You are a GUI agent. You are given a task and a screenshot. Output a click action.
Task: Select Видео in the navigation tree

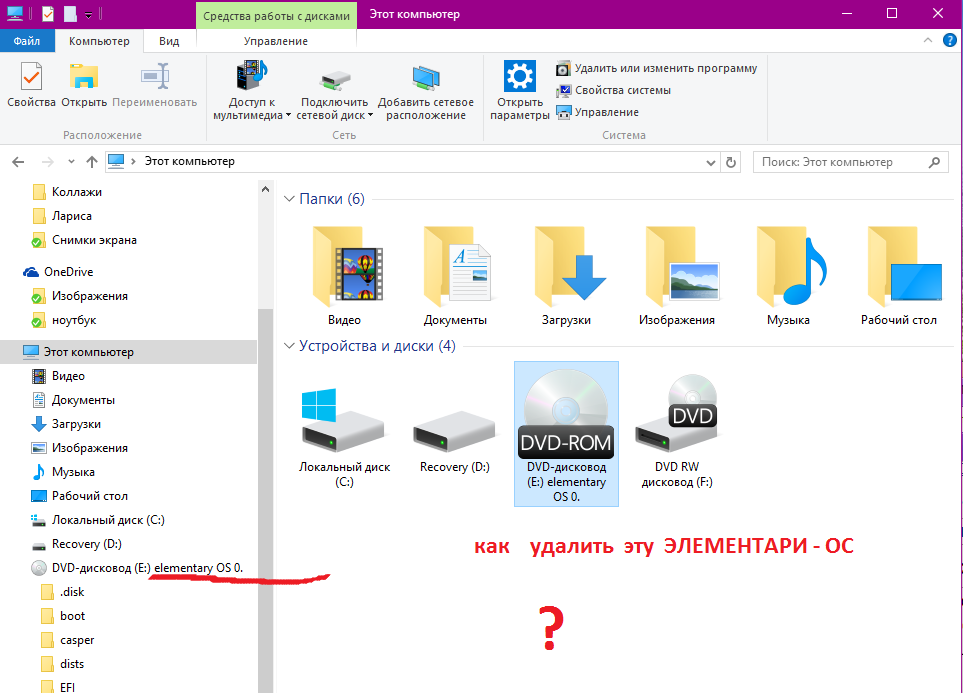pos(68,376)
